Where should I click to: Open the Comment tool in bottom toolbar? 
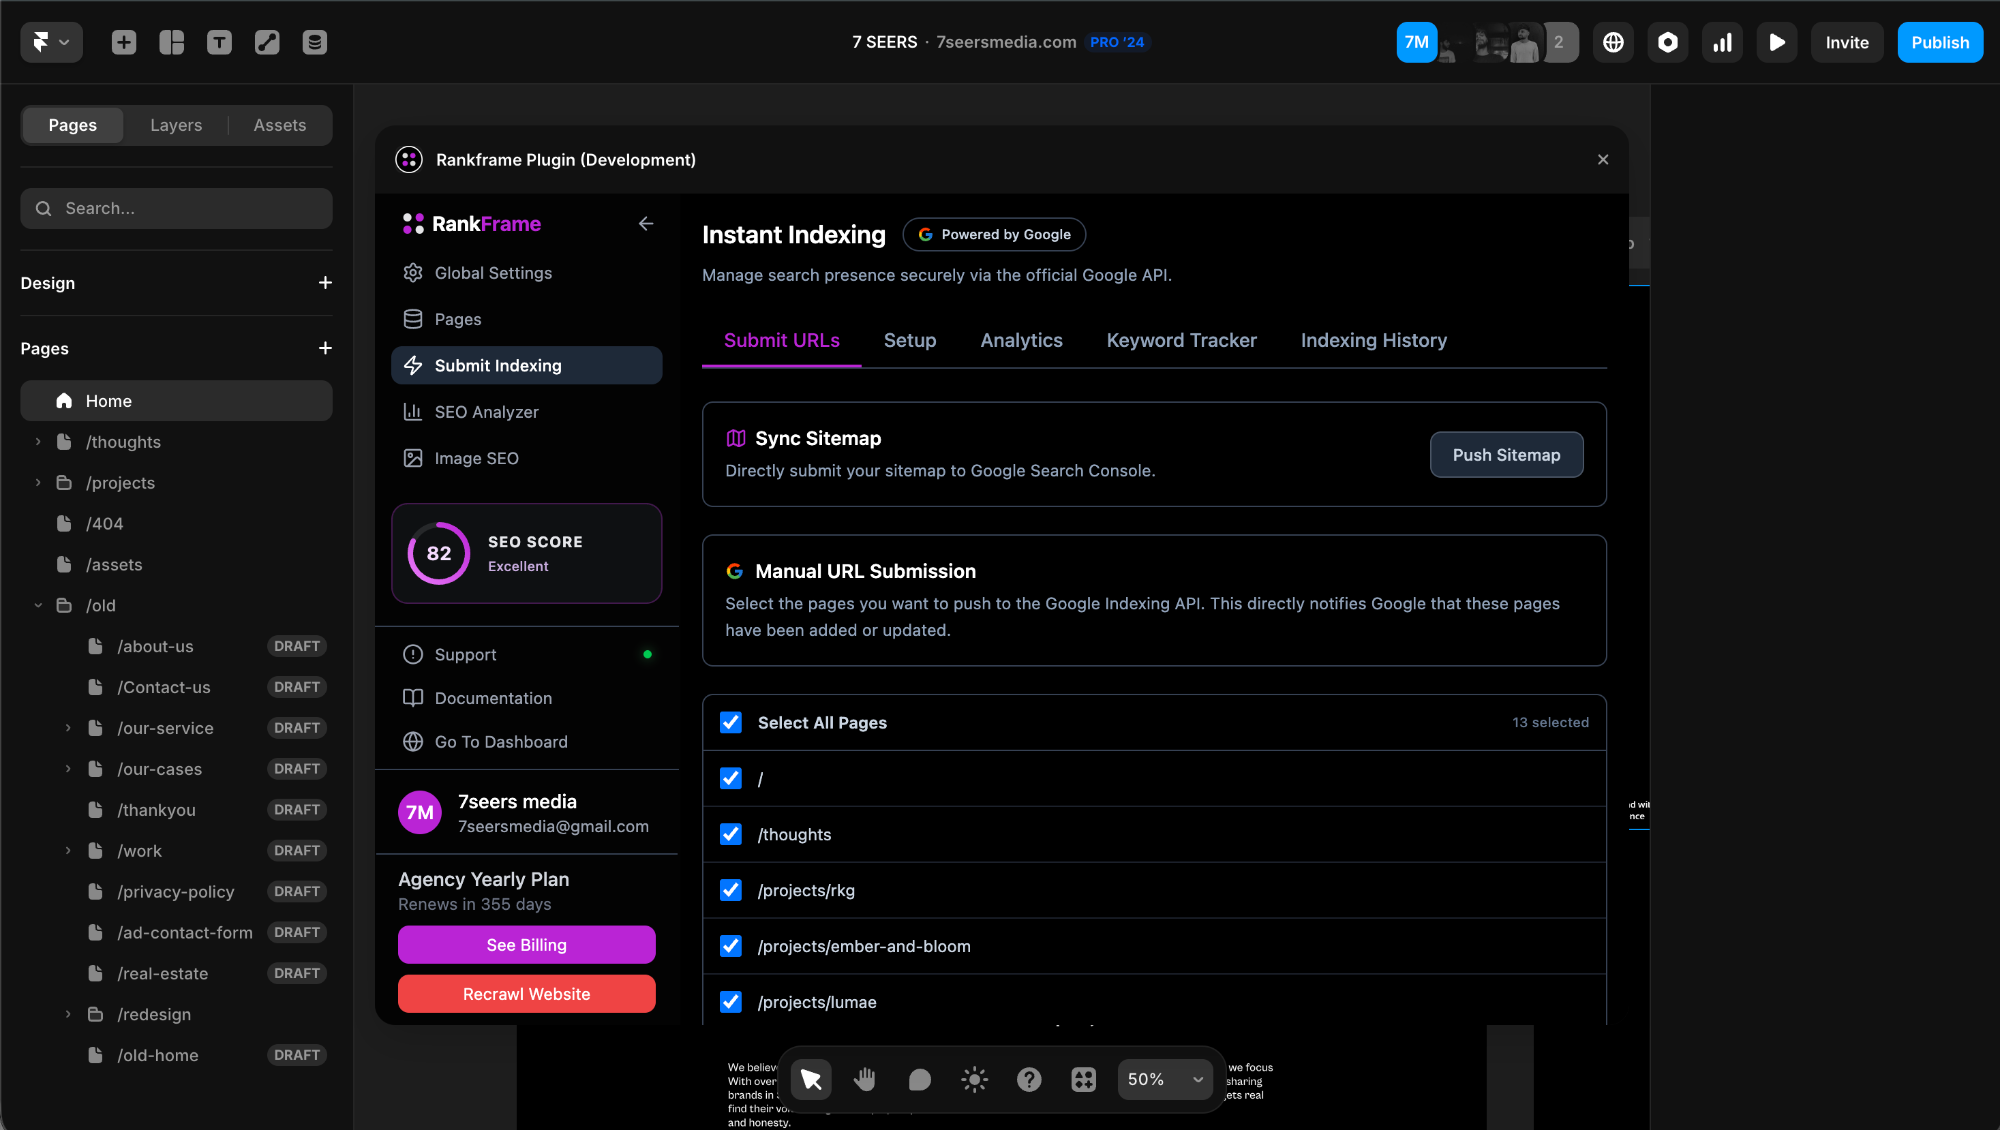pos(919,1079)
